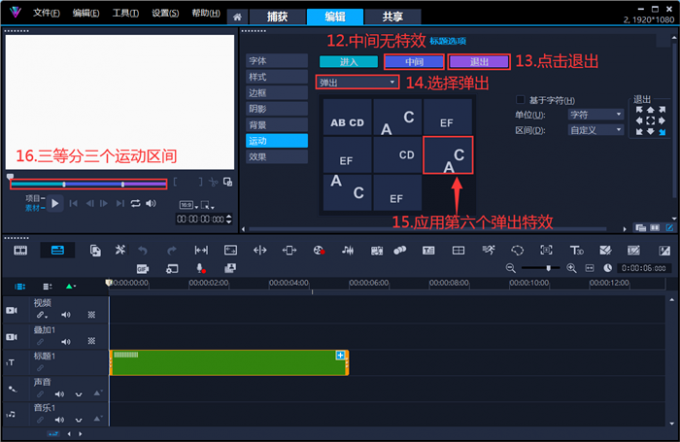Expand the 音乐1 track chevron
Screen dimensions: 680x442
pyautogui.click(x=78, y=420)
